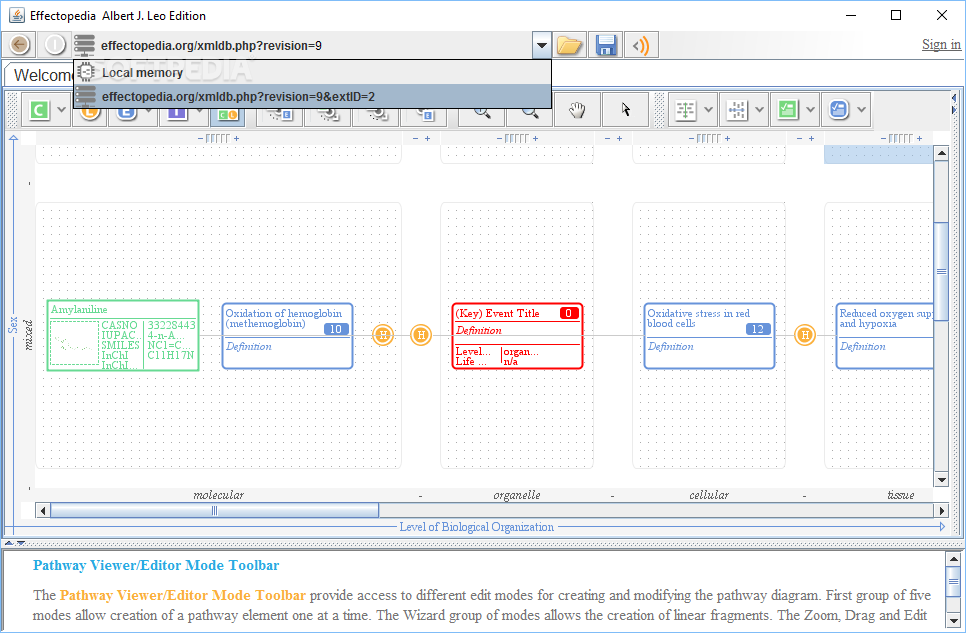Click the back navigation arrow button
This screenshot has height=633, width=966.
pyautogui.click(x=20, y=45)
